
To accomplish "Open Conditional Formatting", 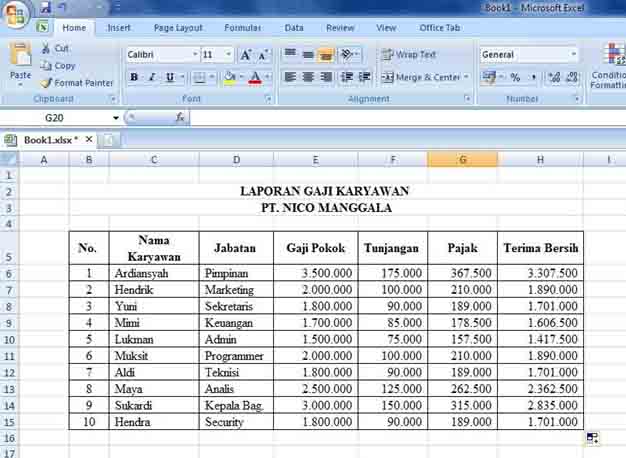I will (x=608, y=66).
